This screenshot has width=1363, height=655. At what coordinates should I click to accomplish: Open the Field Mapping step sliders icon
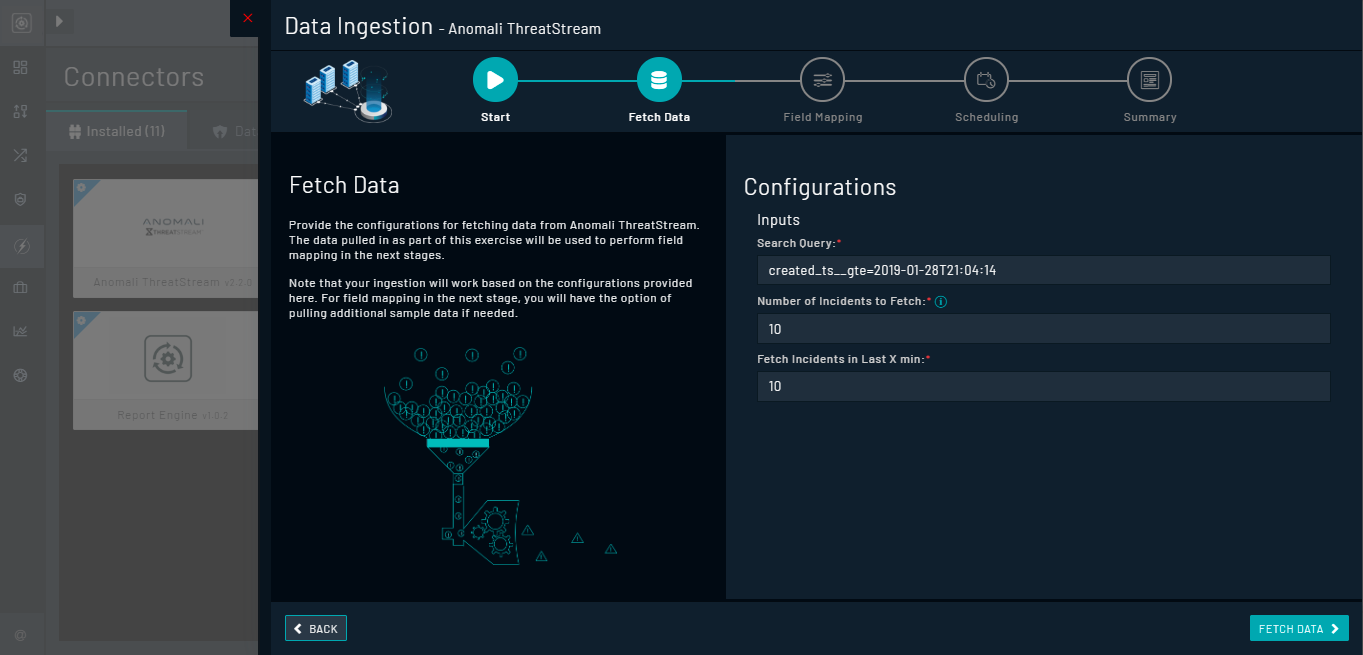pyautogui.click(x=823, y=80)
